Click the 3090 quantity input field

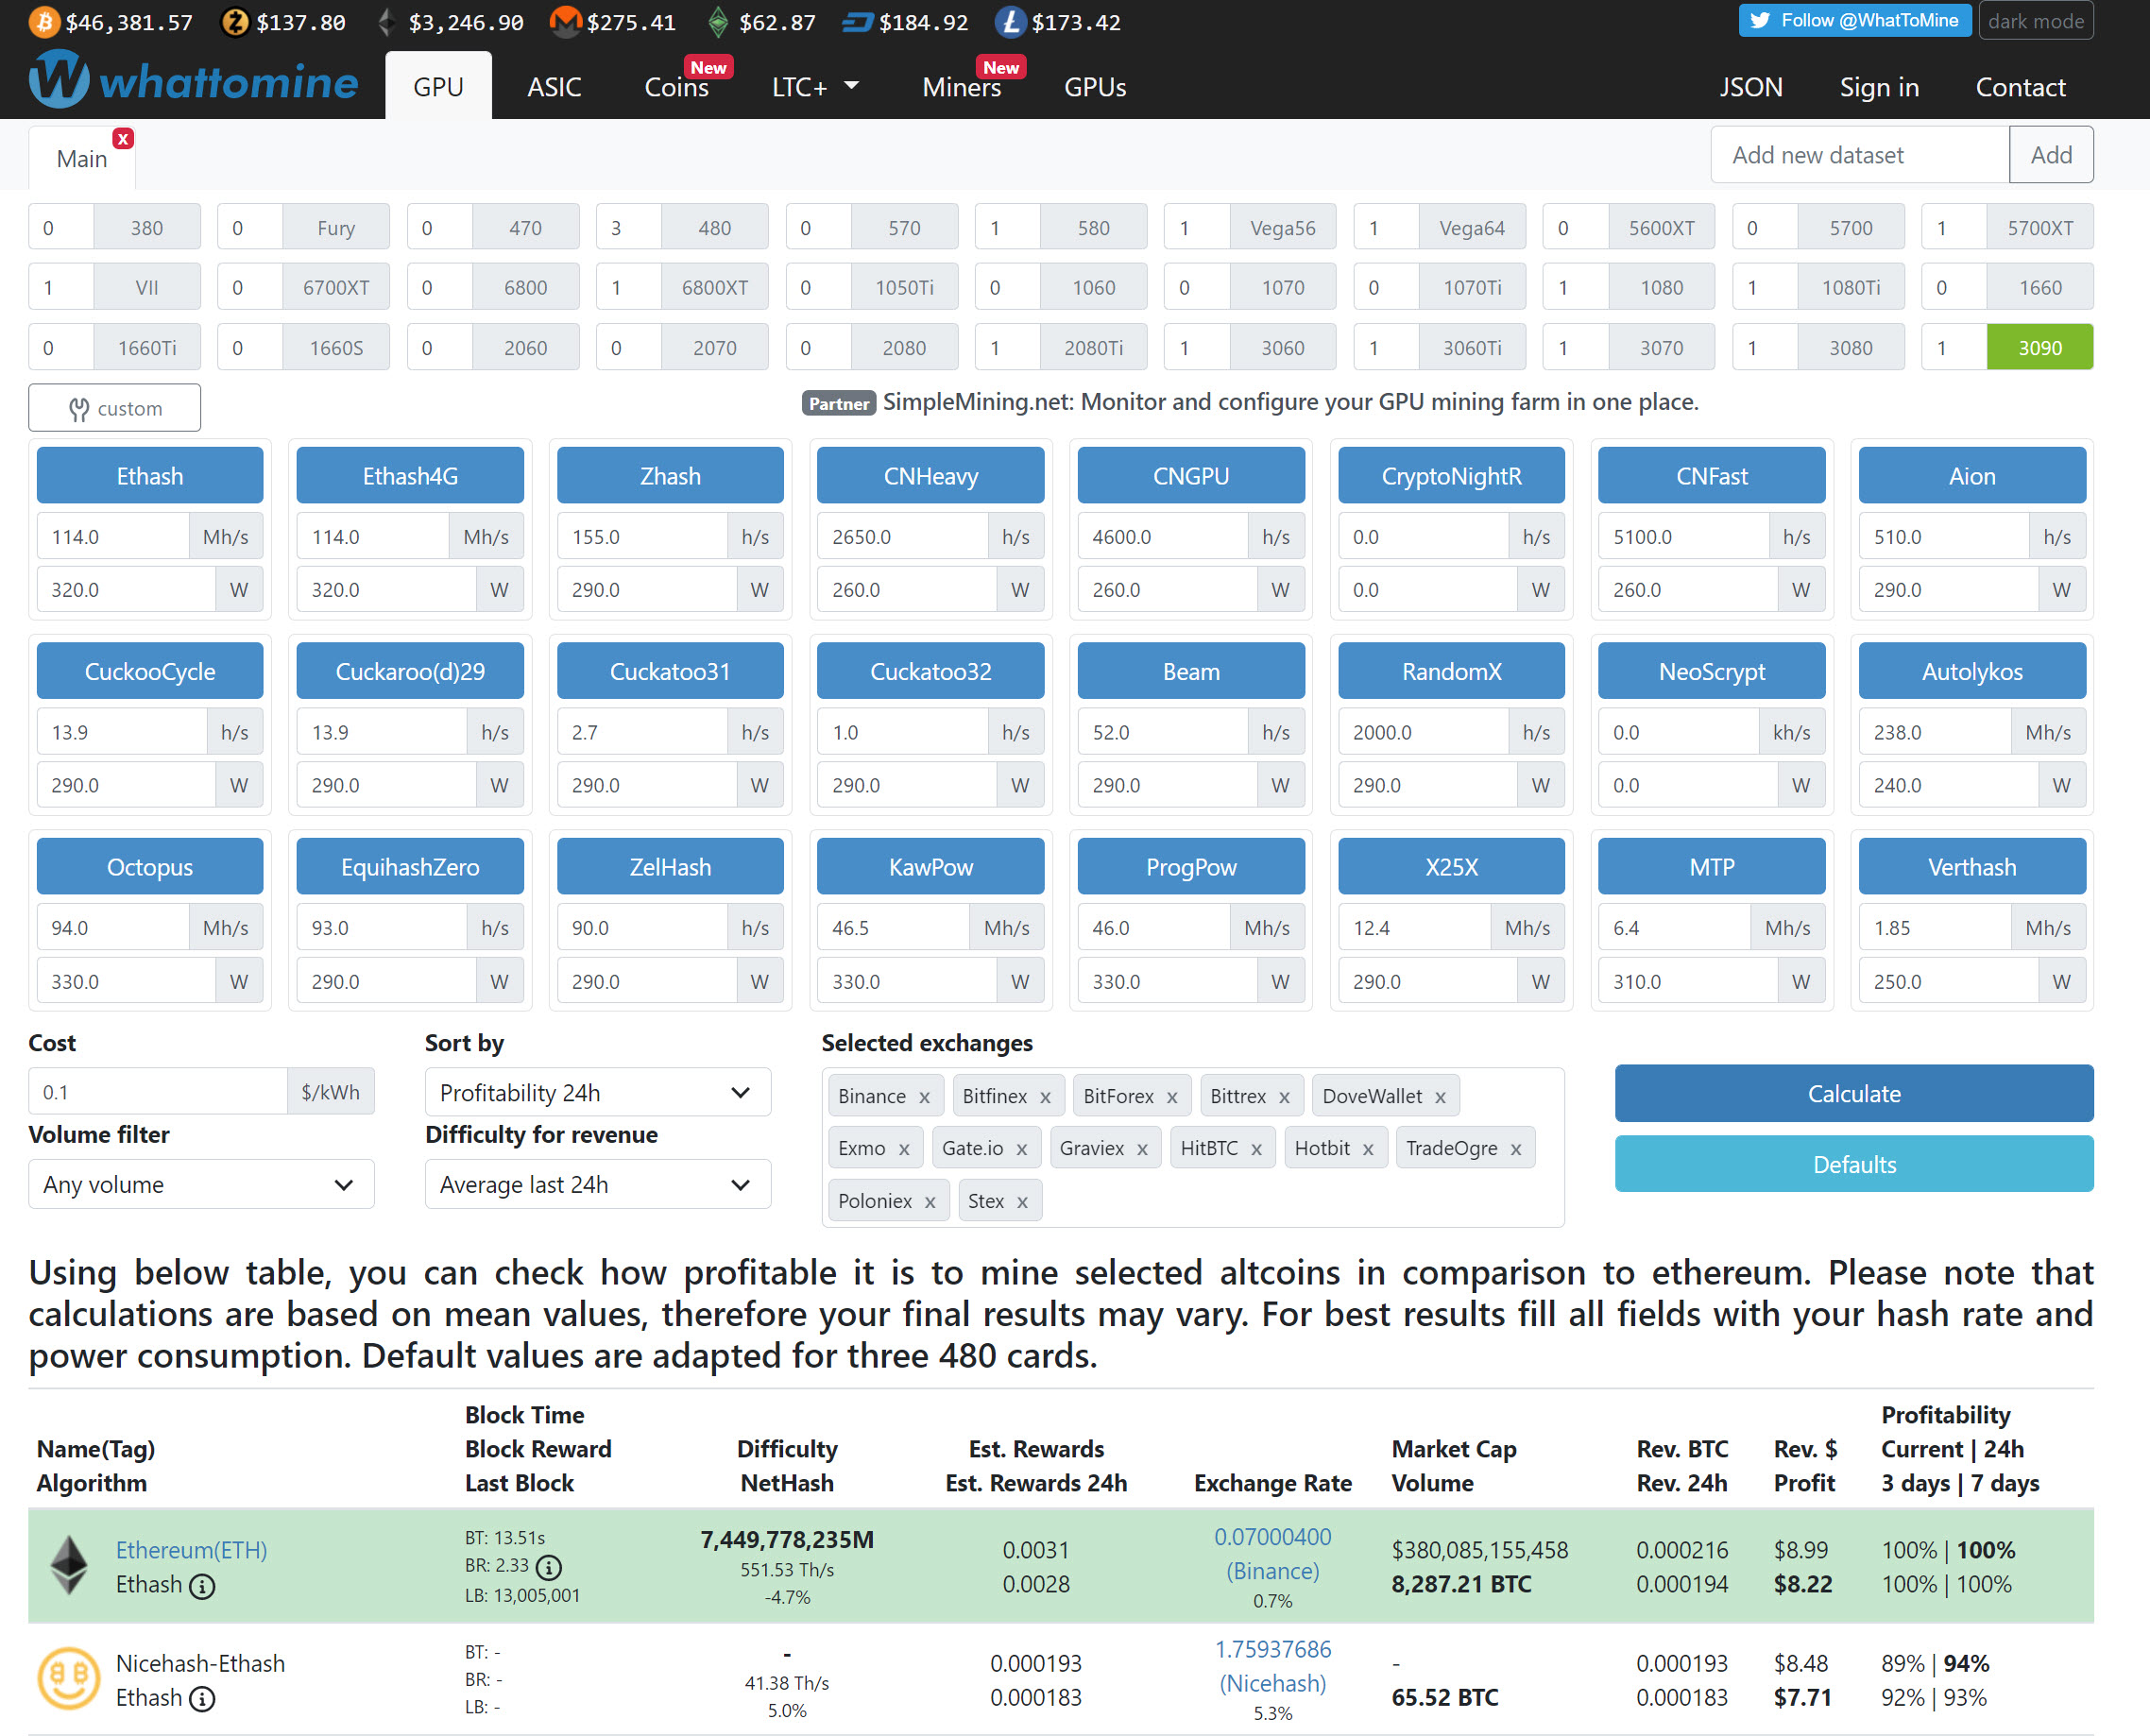pos(1954,347)
